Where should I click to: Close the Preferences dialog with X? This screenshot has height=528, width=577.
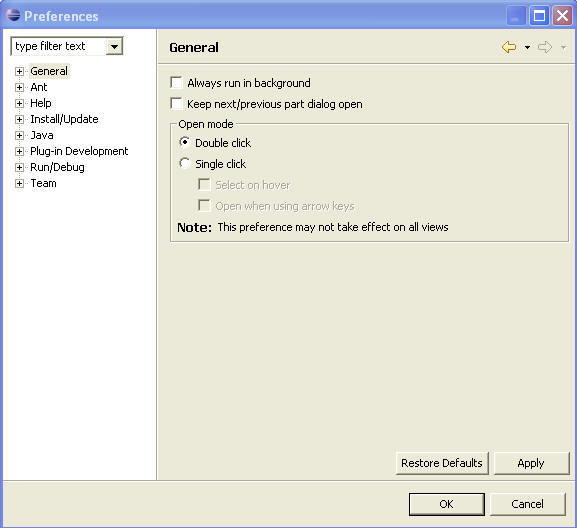point(562,16)
